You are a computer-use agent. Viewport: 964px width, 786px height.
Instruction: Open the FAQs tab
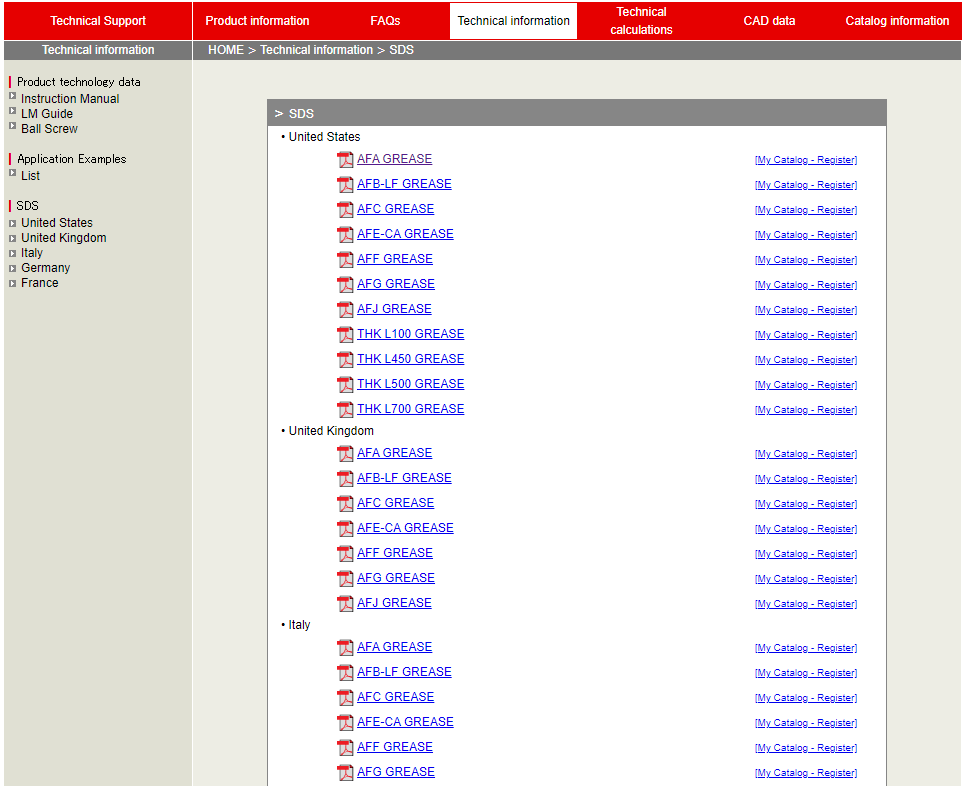pyautogui.click(x=385, y=21)
